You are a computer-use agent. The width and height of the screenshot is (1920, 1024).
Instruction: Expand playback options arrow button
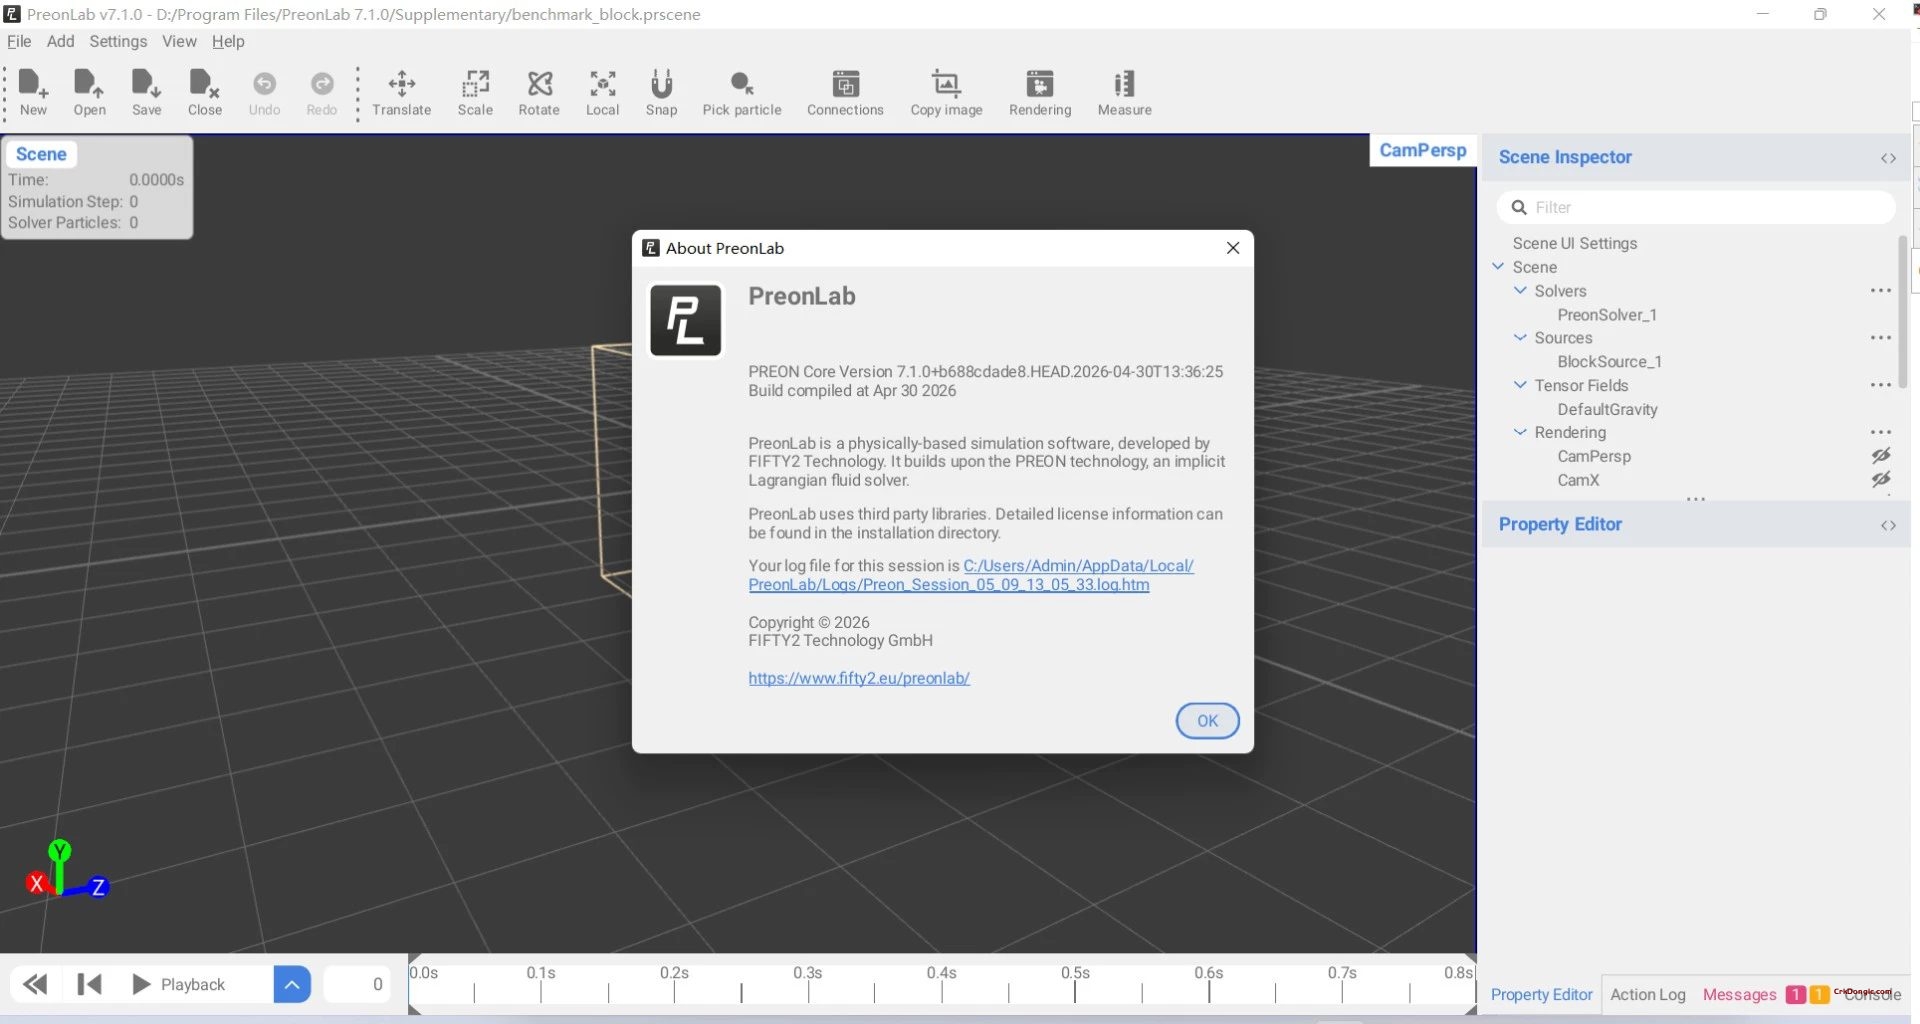tap(292, 984)
